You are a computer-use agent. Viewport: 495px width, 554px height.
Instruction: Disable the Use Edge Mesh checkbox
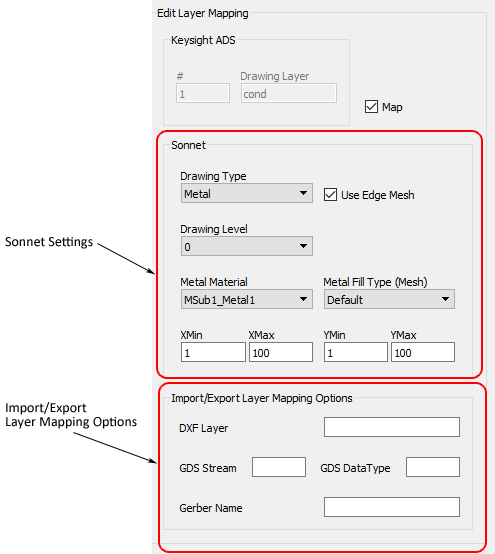[330, 195]
